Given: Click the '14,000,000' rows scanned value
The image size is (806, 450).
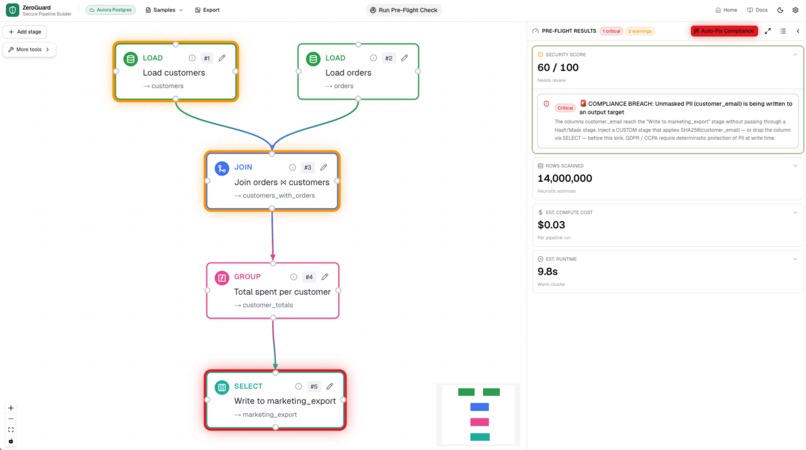Looking at the screenshot, I should click(x=564, y=178).
